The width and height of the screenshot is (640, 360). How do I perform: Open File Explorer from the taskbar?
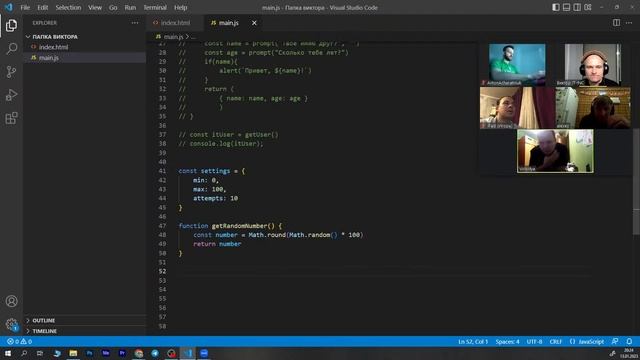coord(73,353)
